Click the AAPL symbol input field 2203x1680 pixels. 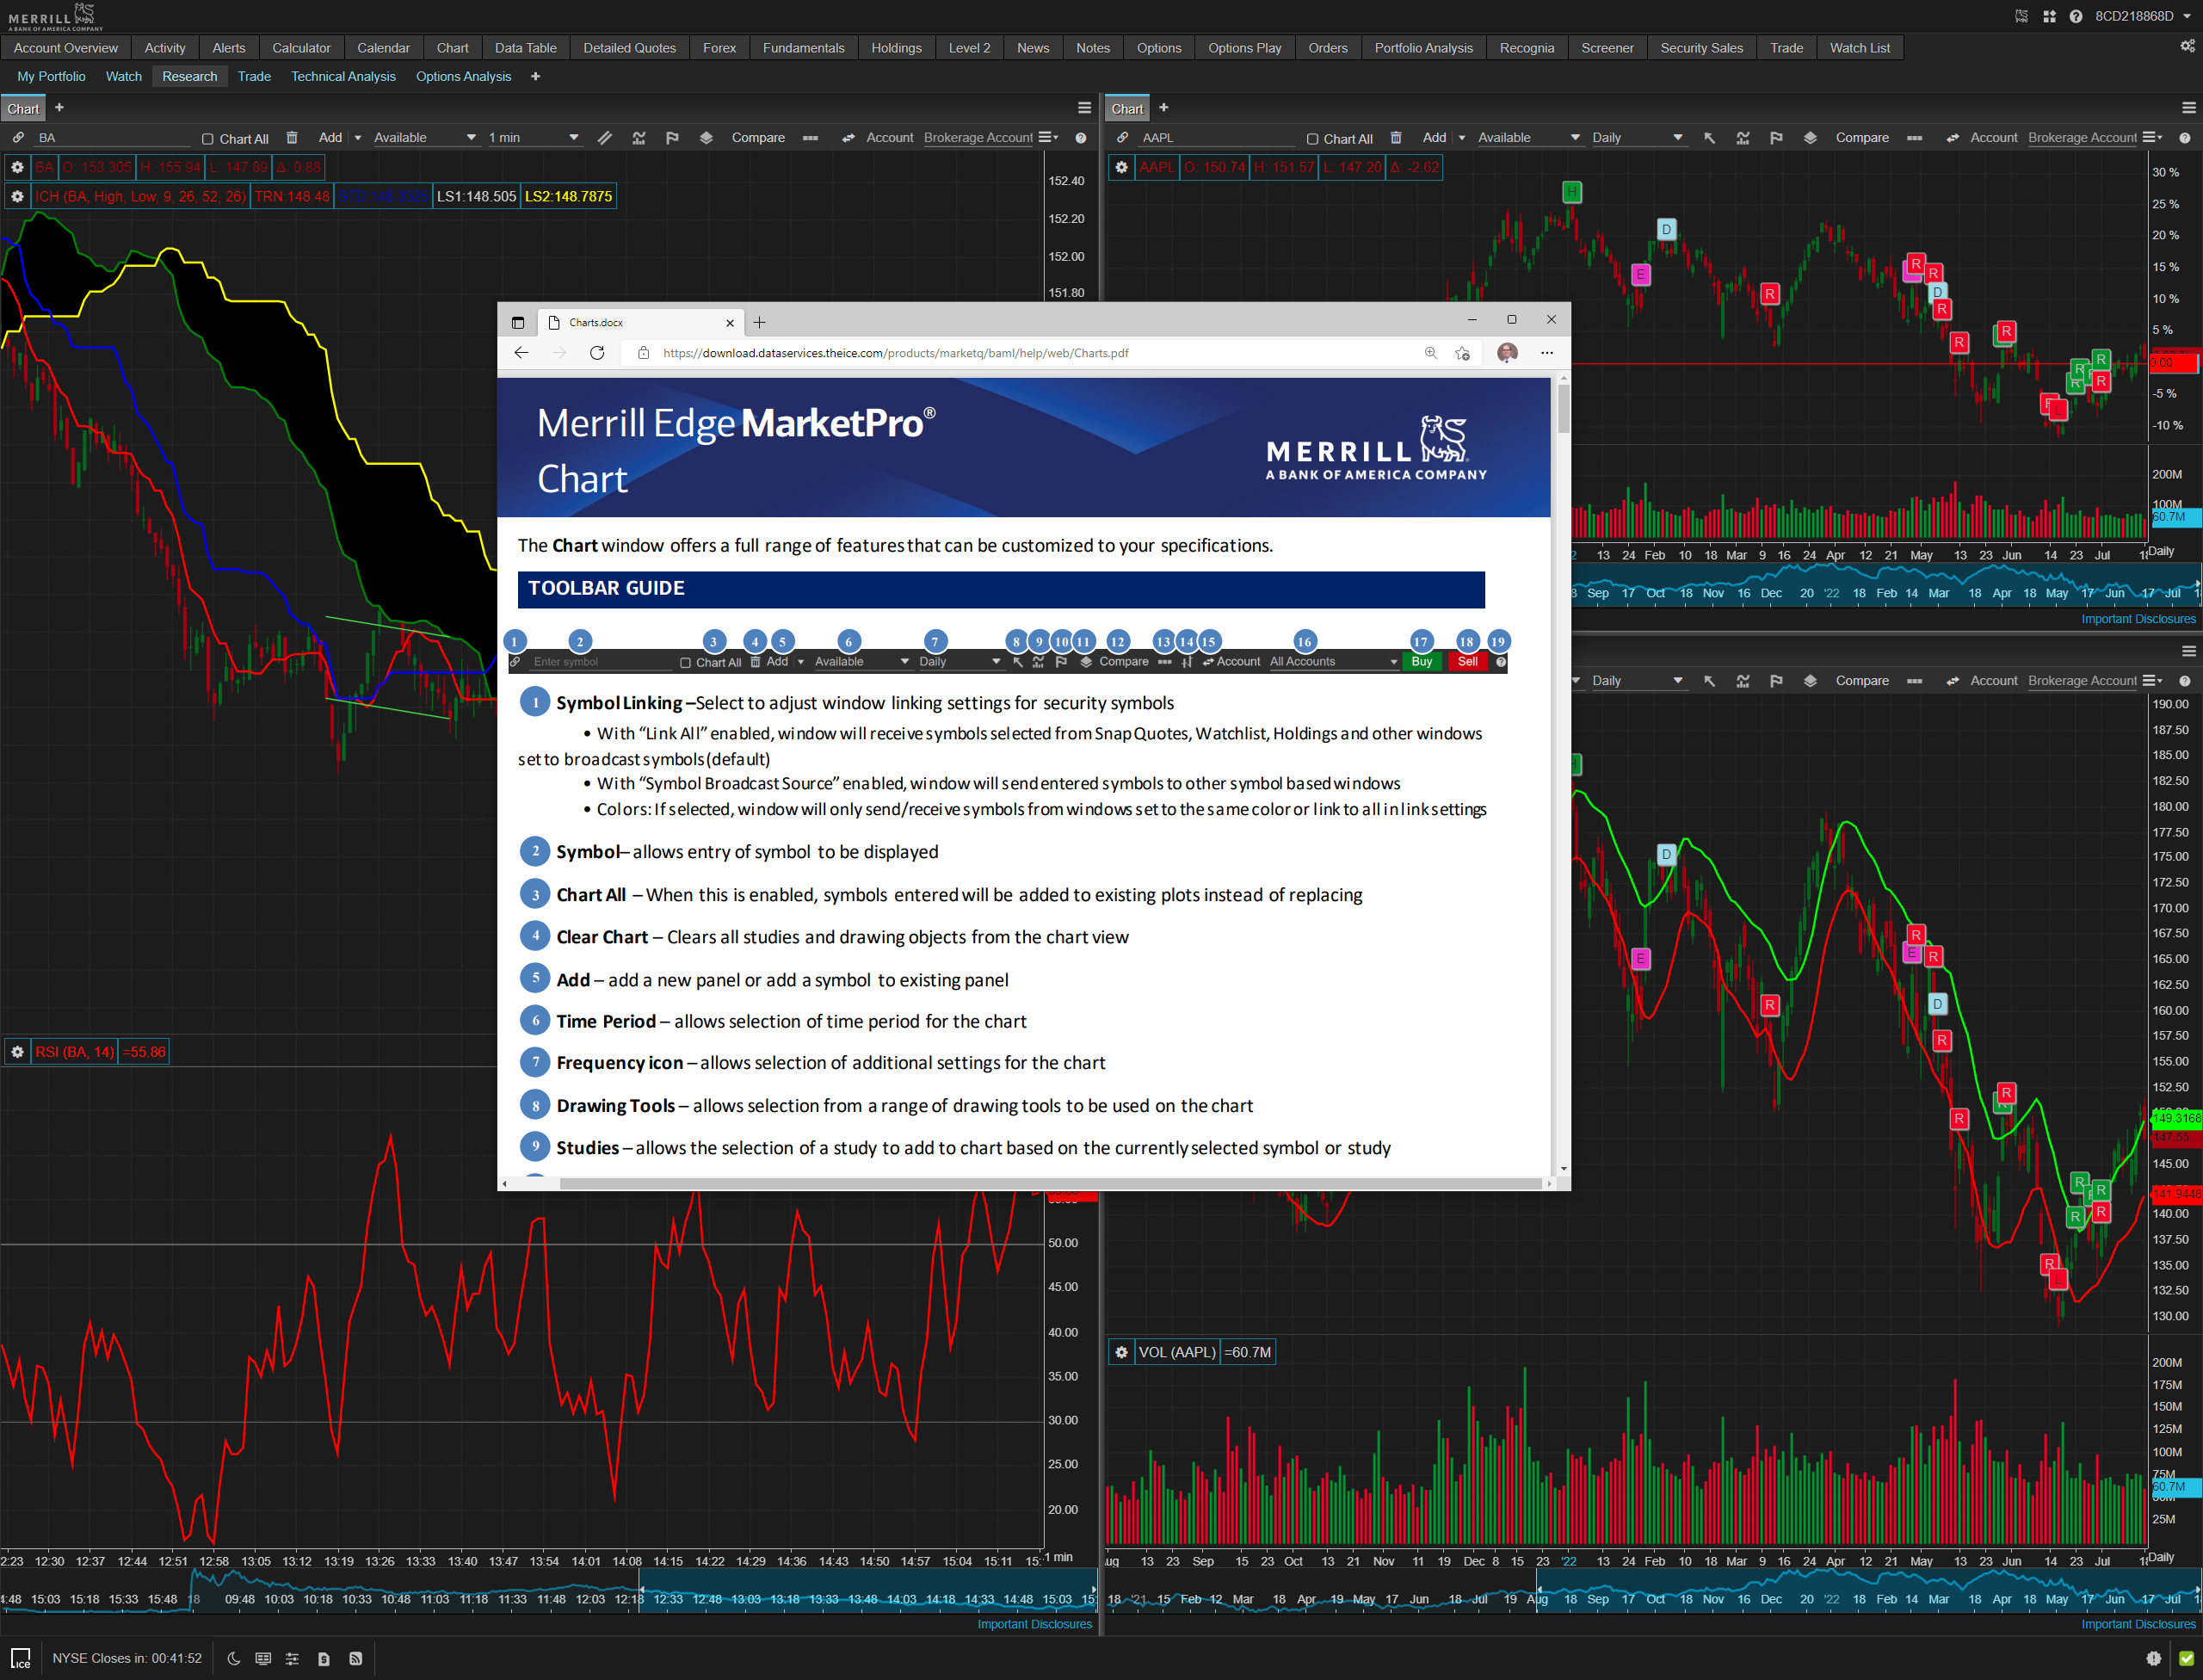pyautogui.click(x=1218, y=138)
